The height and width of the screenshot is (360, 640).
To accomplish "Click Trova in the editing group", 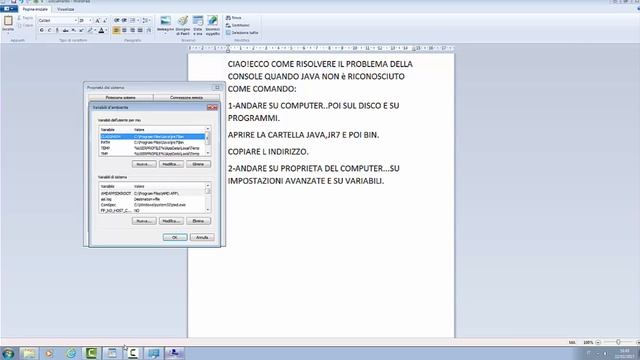I will pyautogui.click(x=234, y=18).
